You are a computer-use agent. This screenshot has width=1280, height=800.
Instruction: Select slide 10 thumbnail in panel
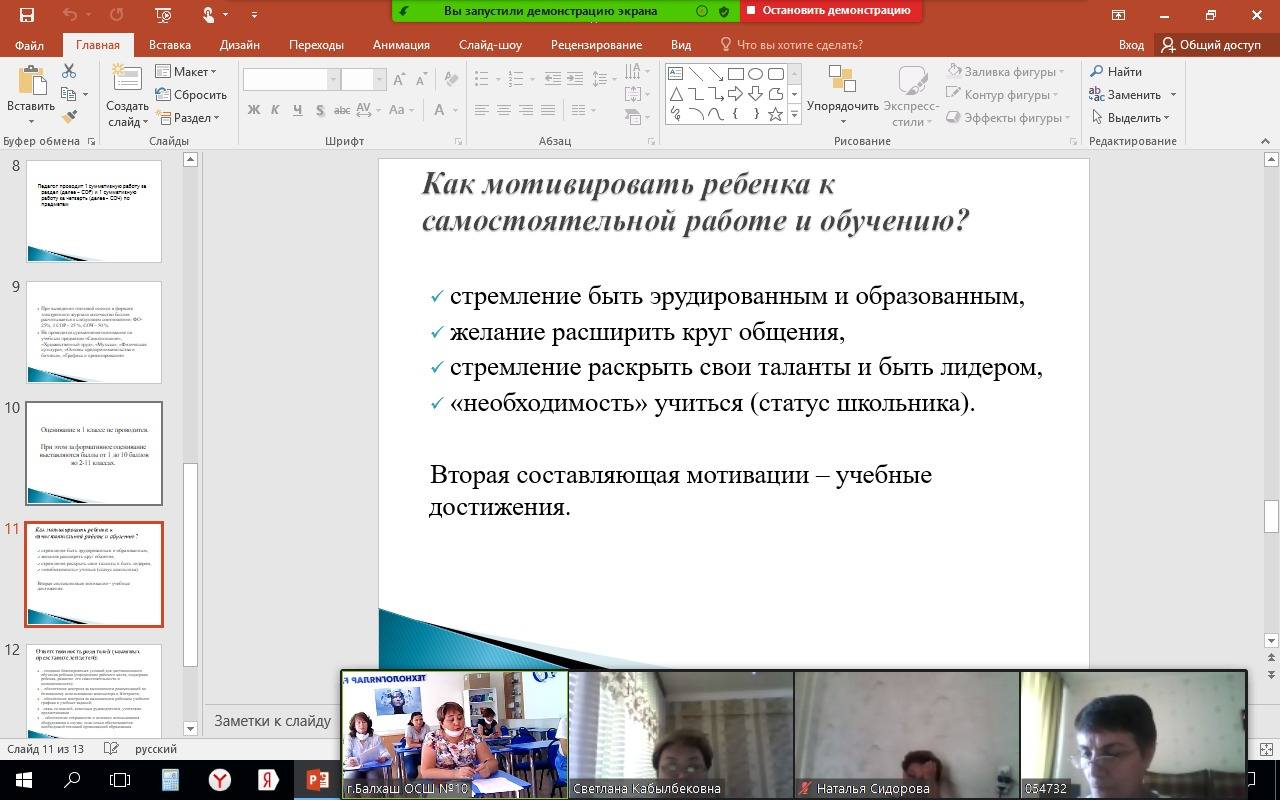pos(94,453)
